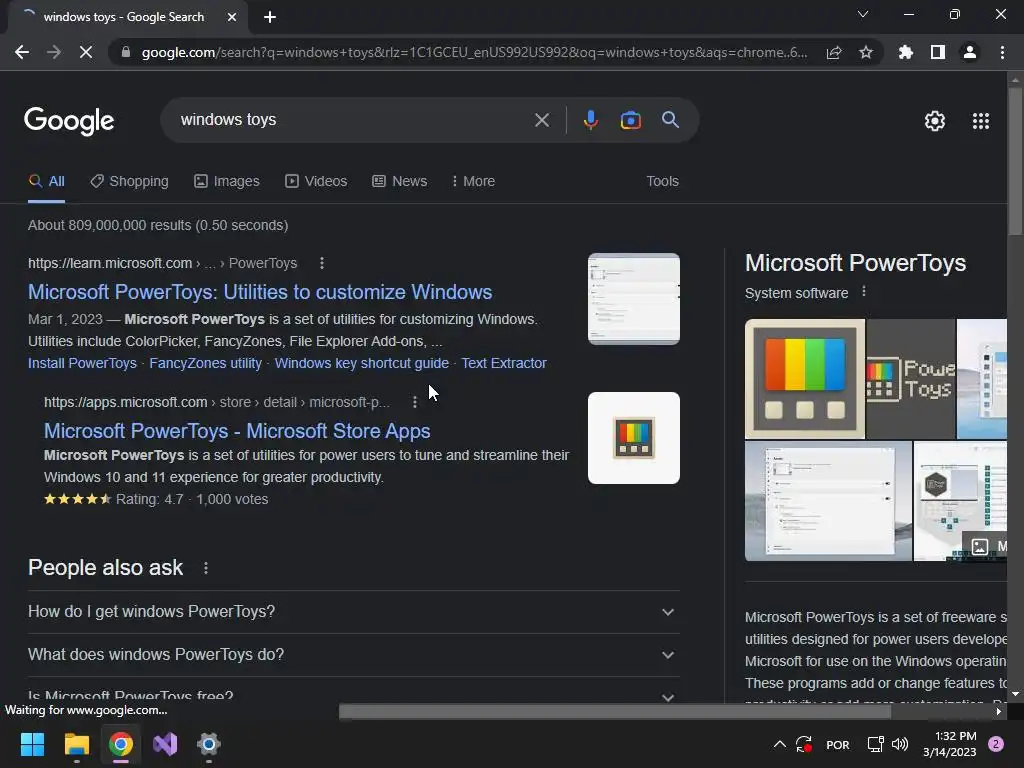Open the FancyZones utility sitelink
The height and width of the screenshot is (768, 1024).
205,363
